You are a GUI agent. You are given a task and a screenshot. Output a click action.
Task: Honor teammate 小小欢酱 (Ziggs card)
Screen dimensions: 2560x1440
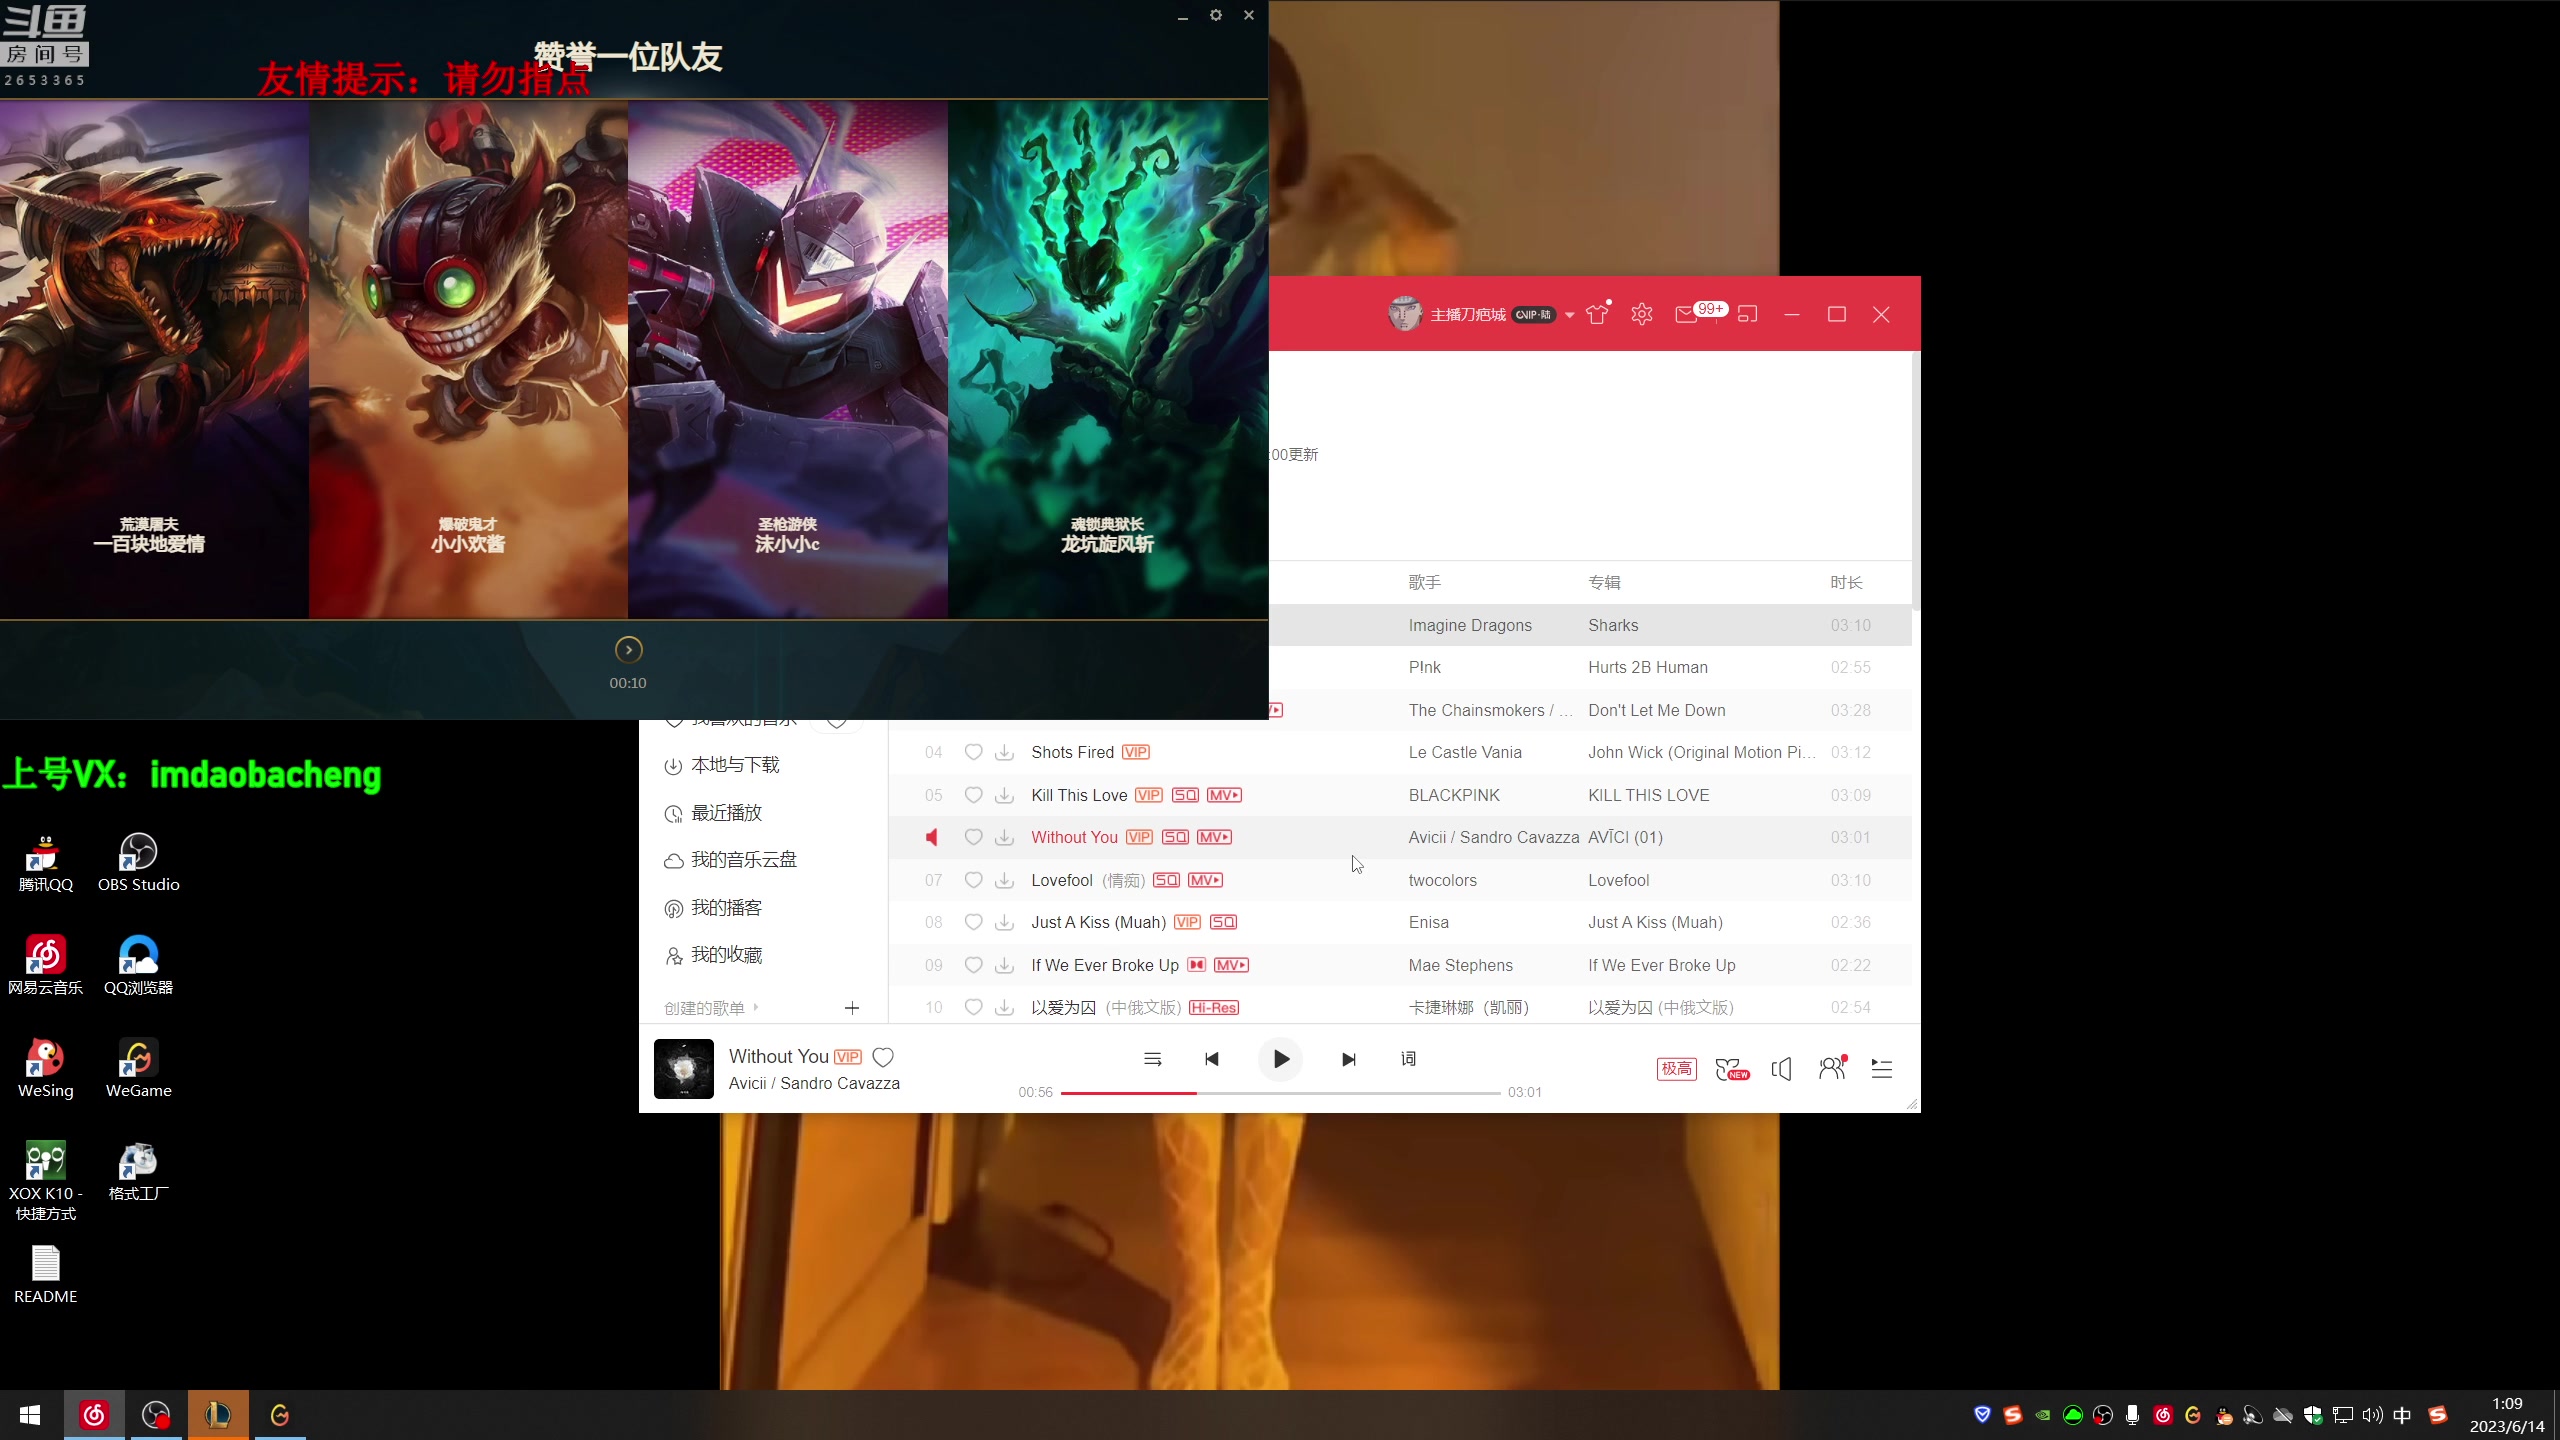click(468, 360)
